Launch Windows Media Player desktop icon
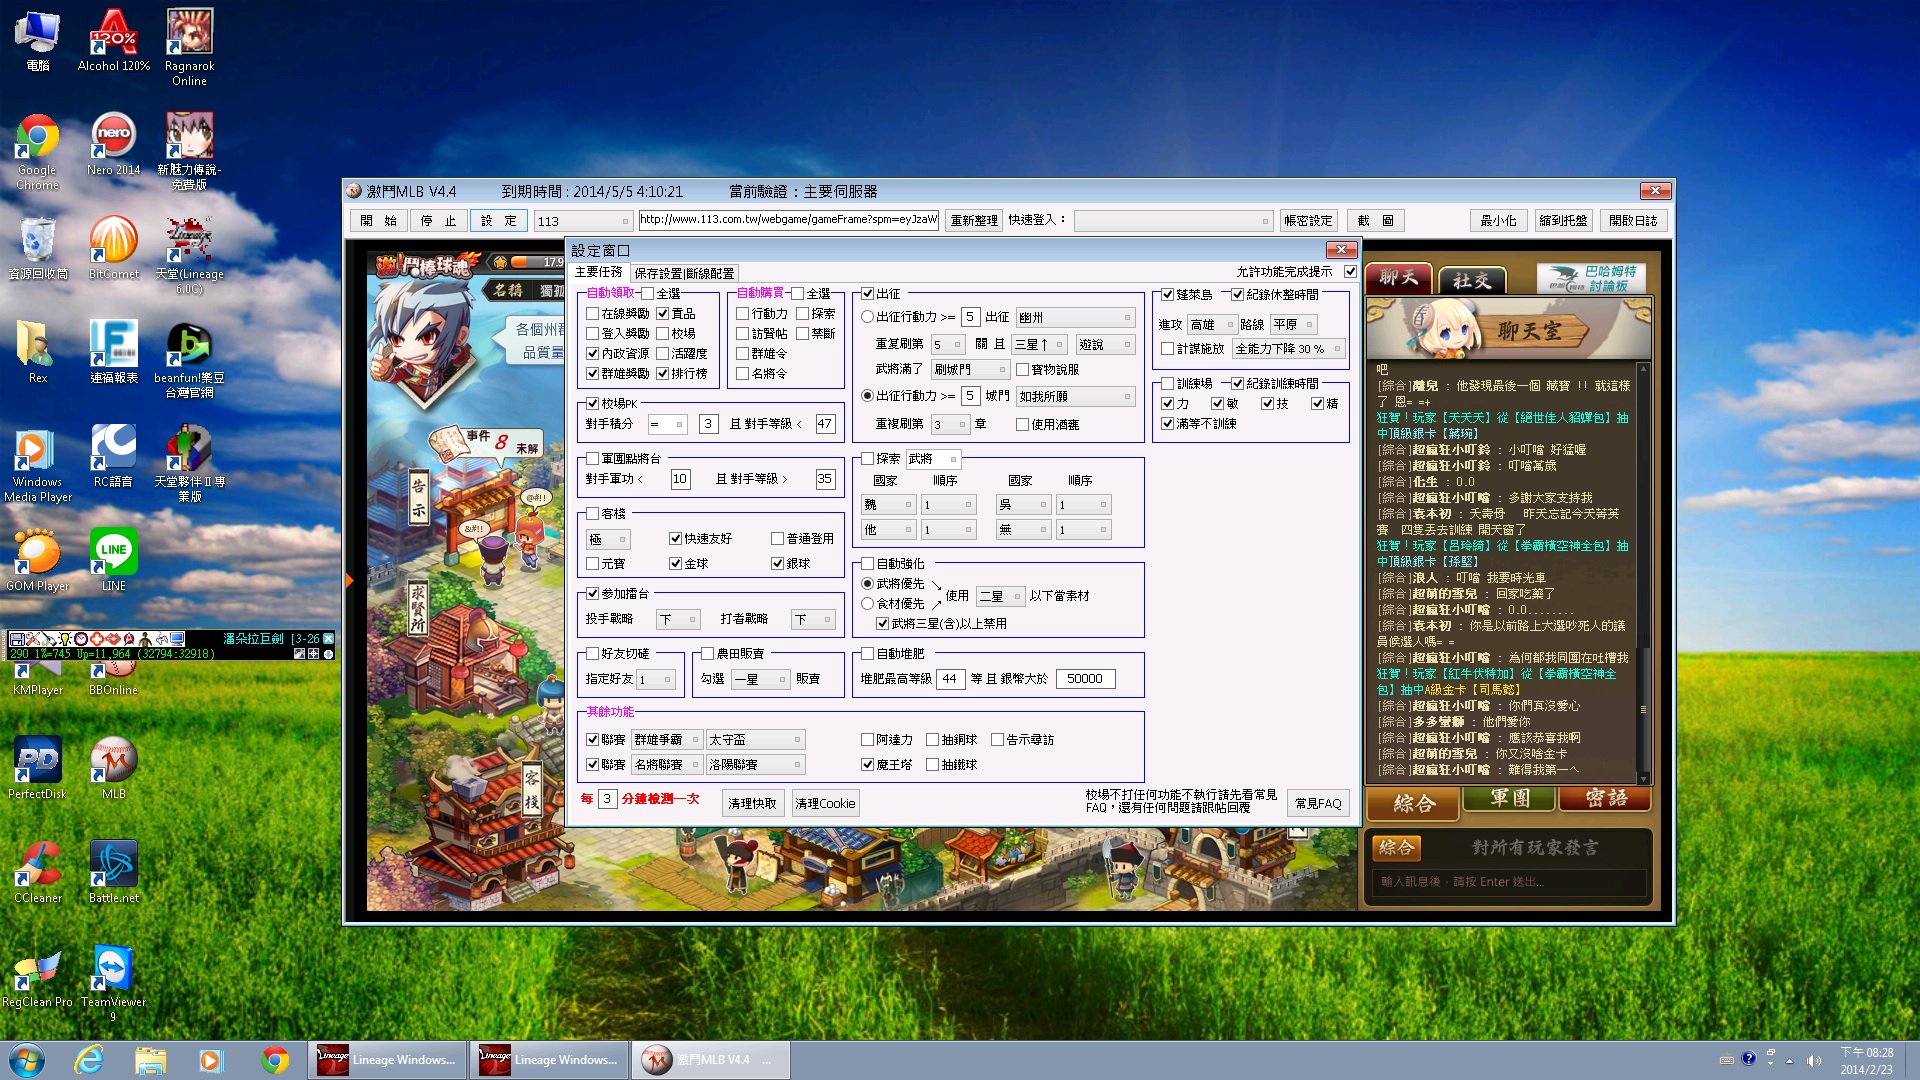 coord(37,463)
